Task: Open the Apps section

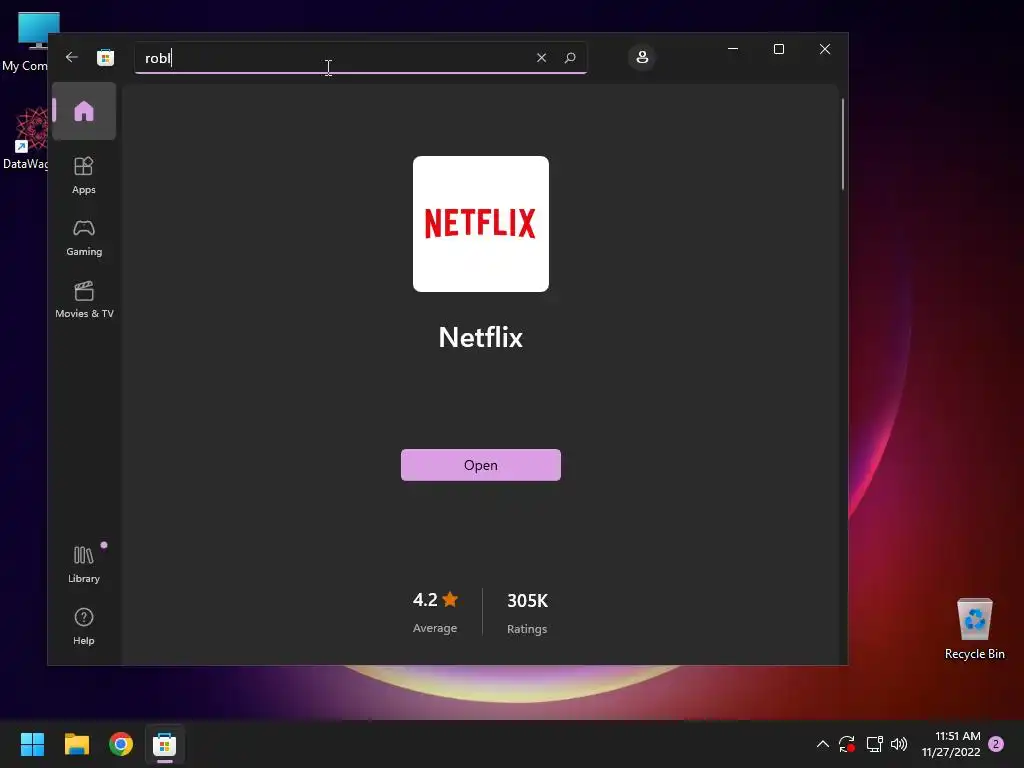Action: coord(84,175)
